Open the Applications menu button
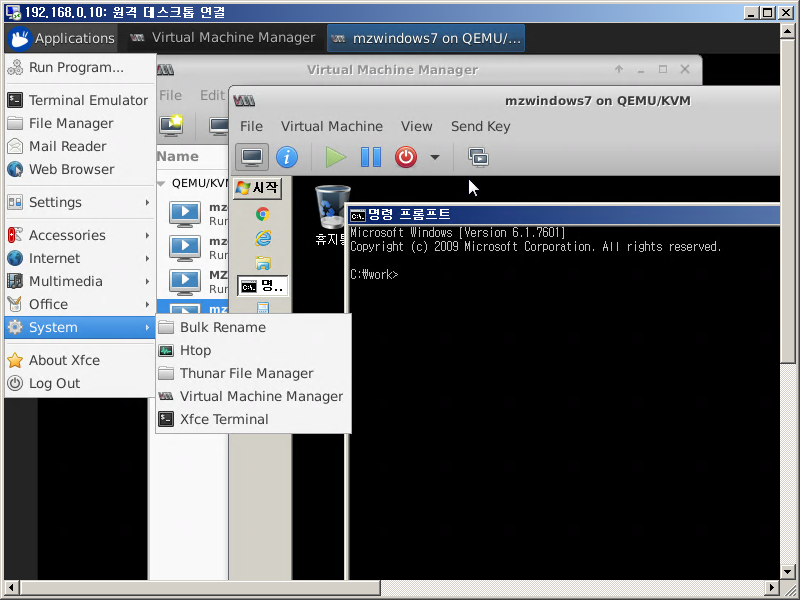The image size is (800, 600). 62,38
